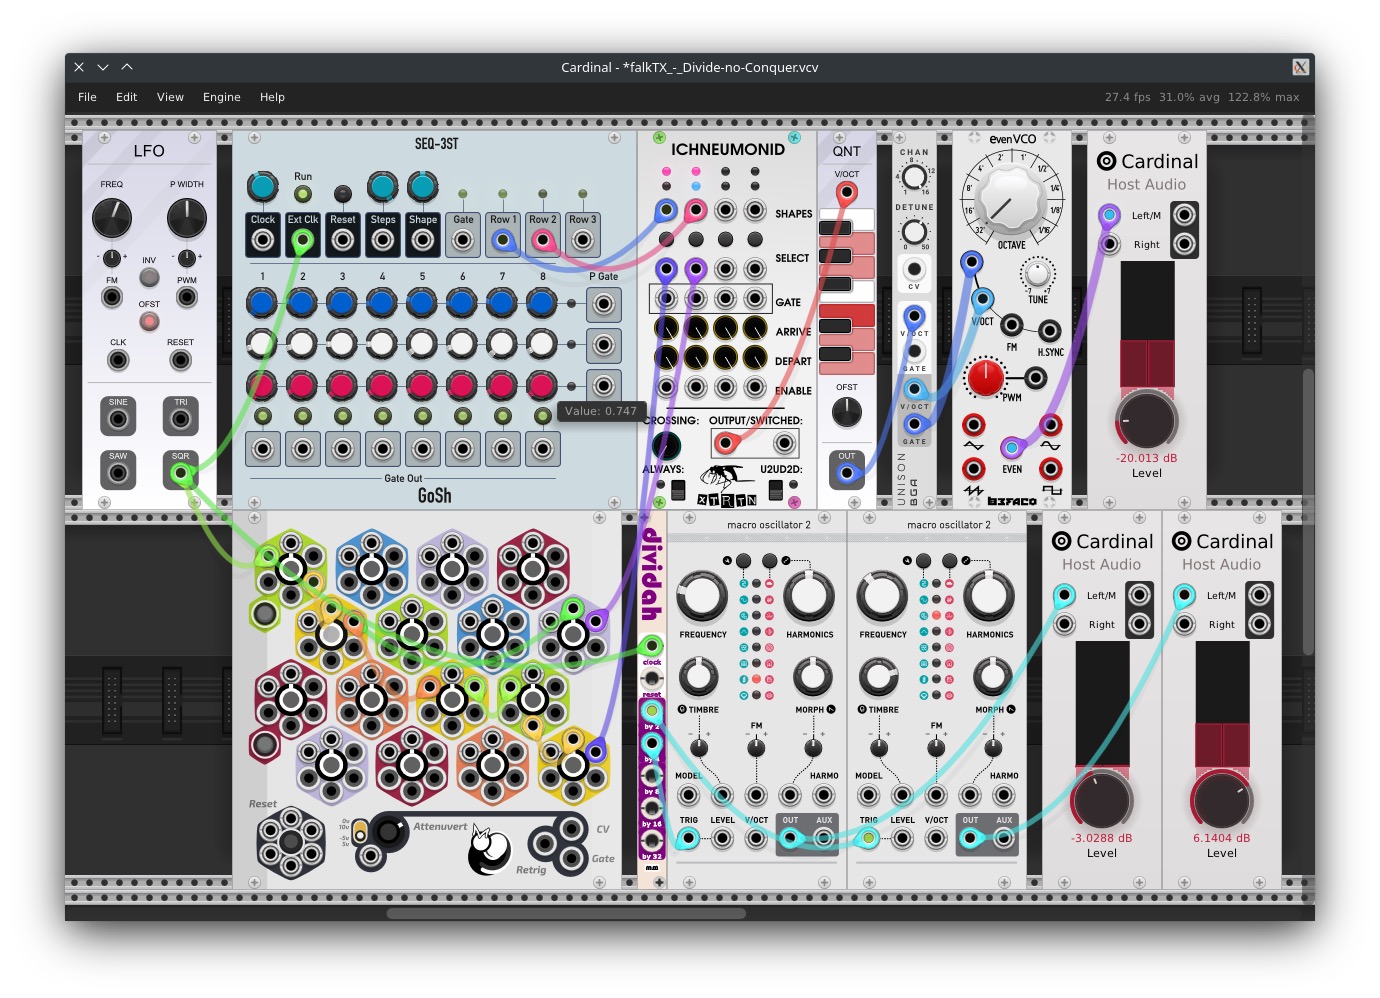The height and width of the screenshot is (998, 1380).
Task: Click the SEQ-3ST Reset jack
Action: [342, 240]
